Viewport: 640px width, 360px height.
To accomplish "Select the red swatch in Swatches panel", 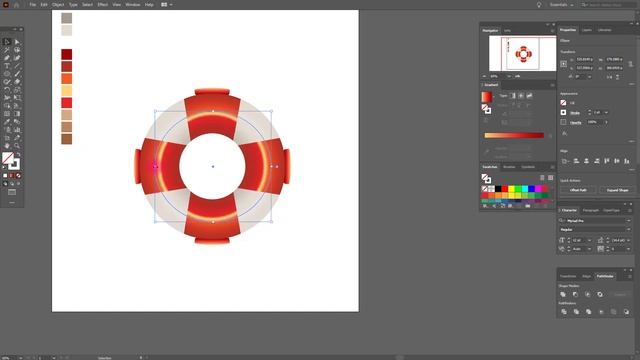I will pos(505,189).
